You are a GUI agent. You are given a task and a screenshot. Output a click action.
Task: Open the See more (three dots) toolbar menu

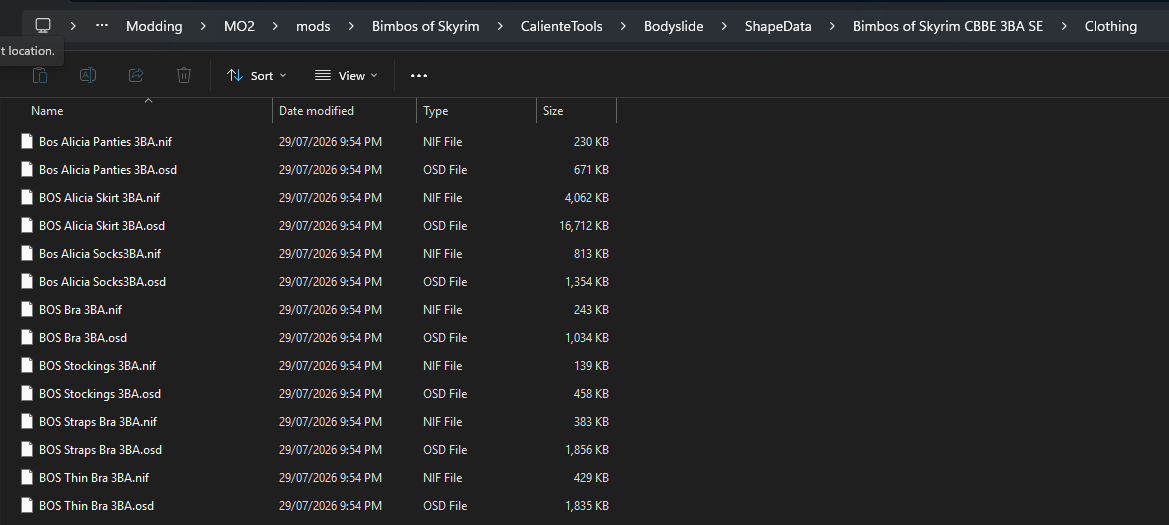tap(419, 75)
